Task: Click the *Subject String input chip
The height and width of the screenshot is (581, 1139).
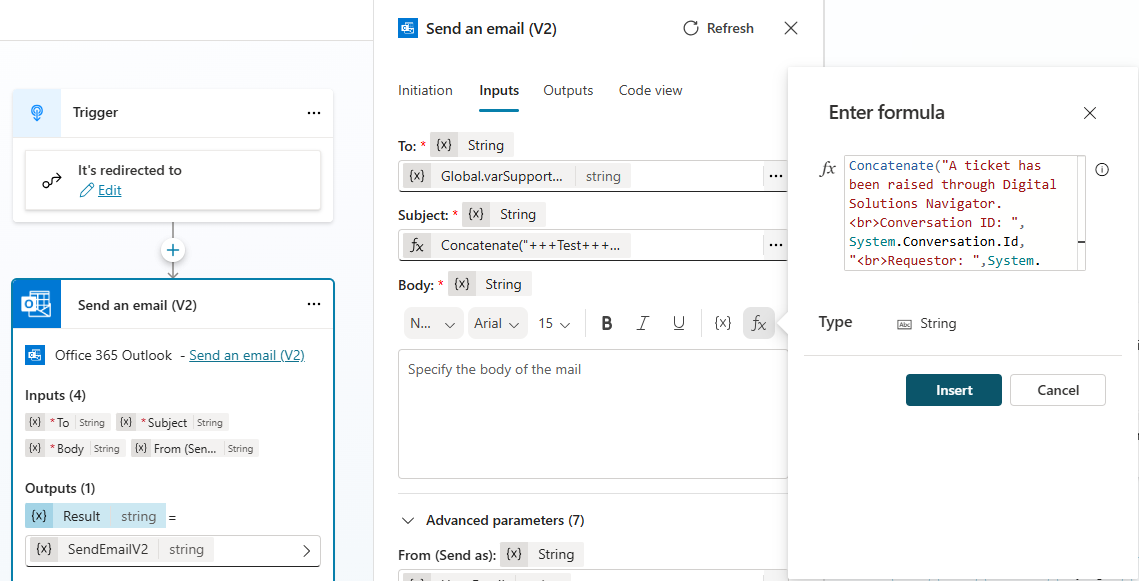Action: click(x=172, y=422)
